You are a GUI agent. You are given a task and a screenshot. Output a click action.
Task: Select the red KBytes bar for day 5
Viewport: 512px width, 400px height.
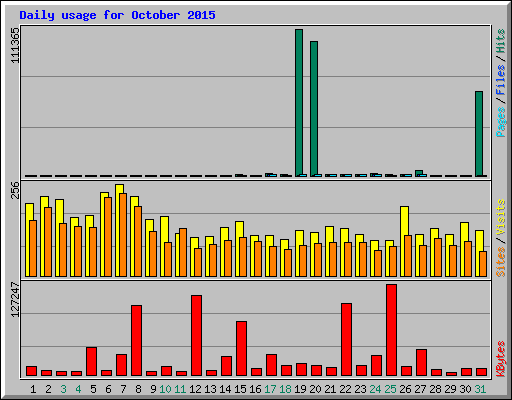click(91, 361)
